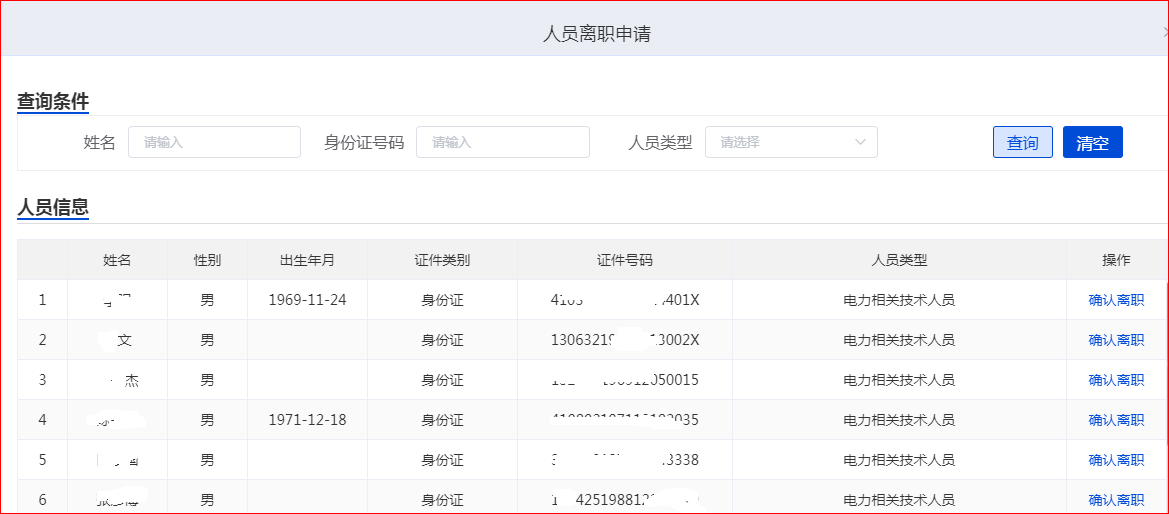Click the 清空 clear button
This screenshot has width=1169, height=514.
pyautogui.click(x=1092, y=142)
